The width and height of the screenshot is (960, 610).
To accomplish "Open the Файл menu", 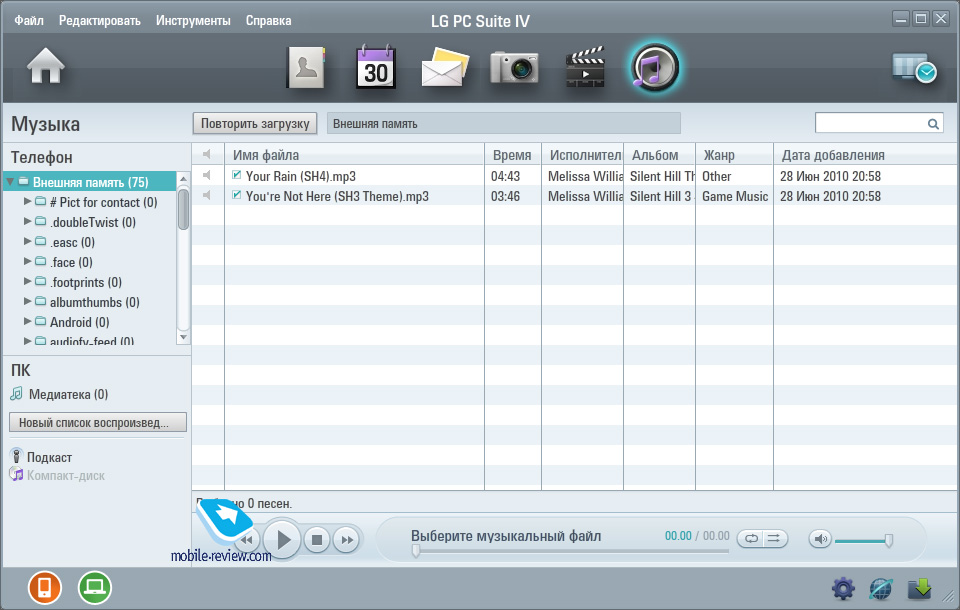I will coord(29,20).
